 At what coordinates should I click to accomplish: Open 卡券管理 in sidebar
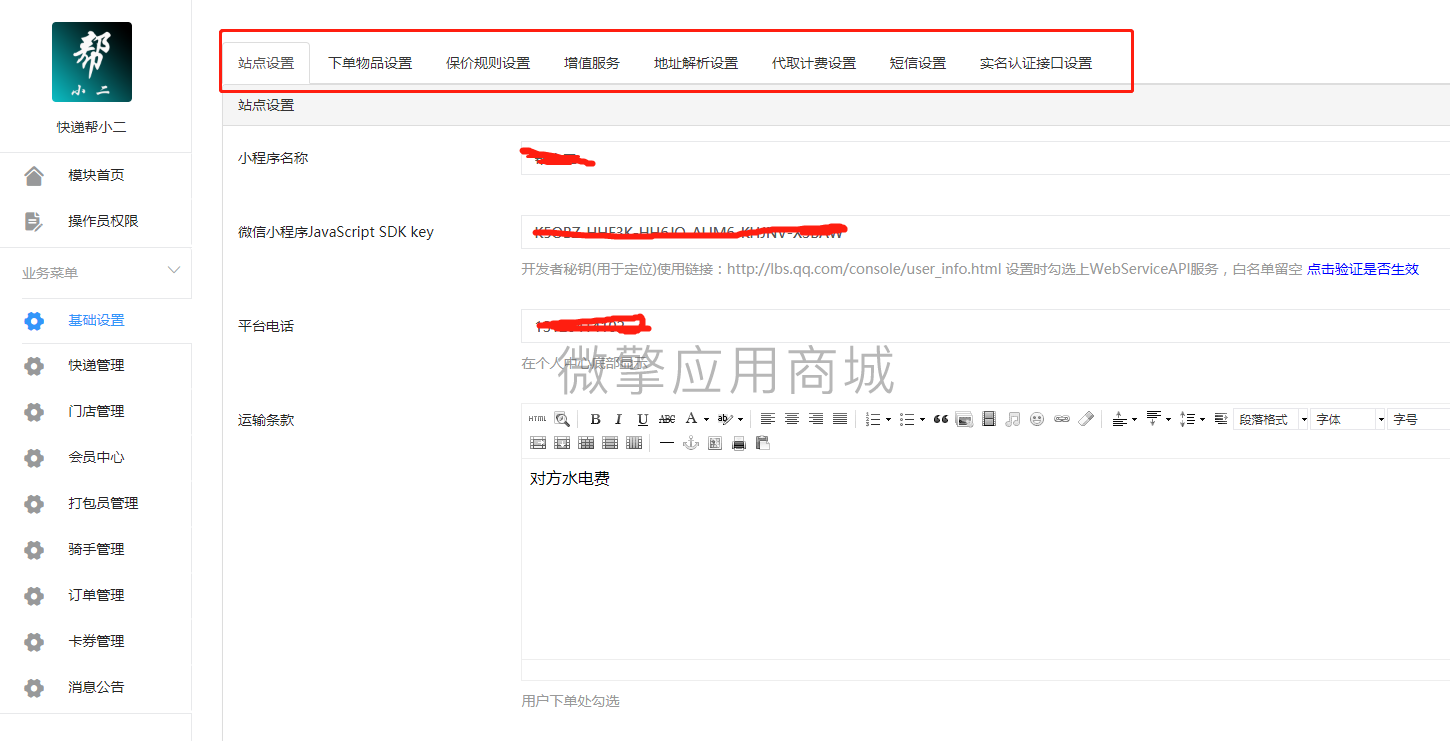(96, 641)
